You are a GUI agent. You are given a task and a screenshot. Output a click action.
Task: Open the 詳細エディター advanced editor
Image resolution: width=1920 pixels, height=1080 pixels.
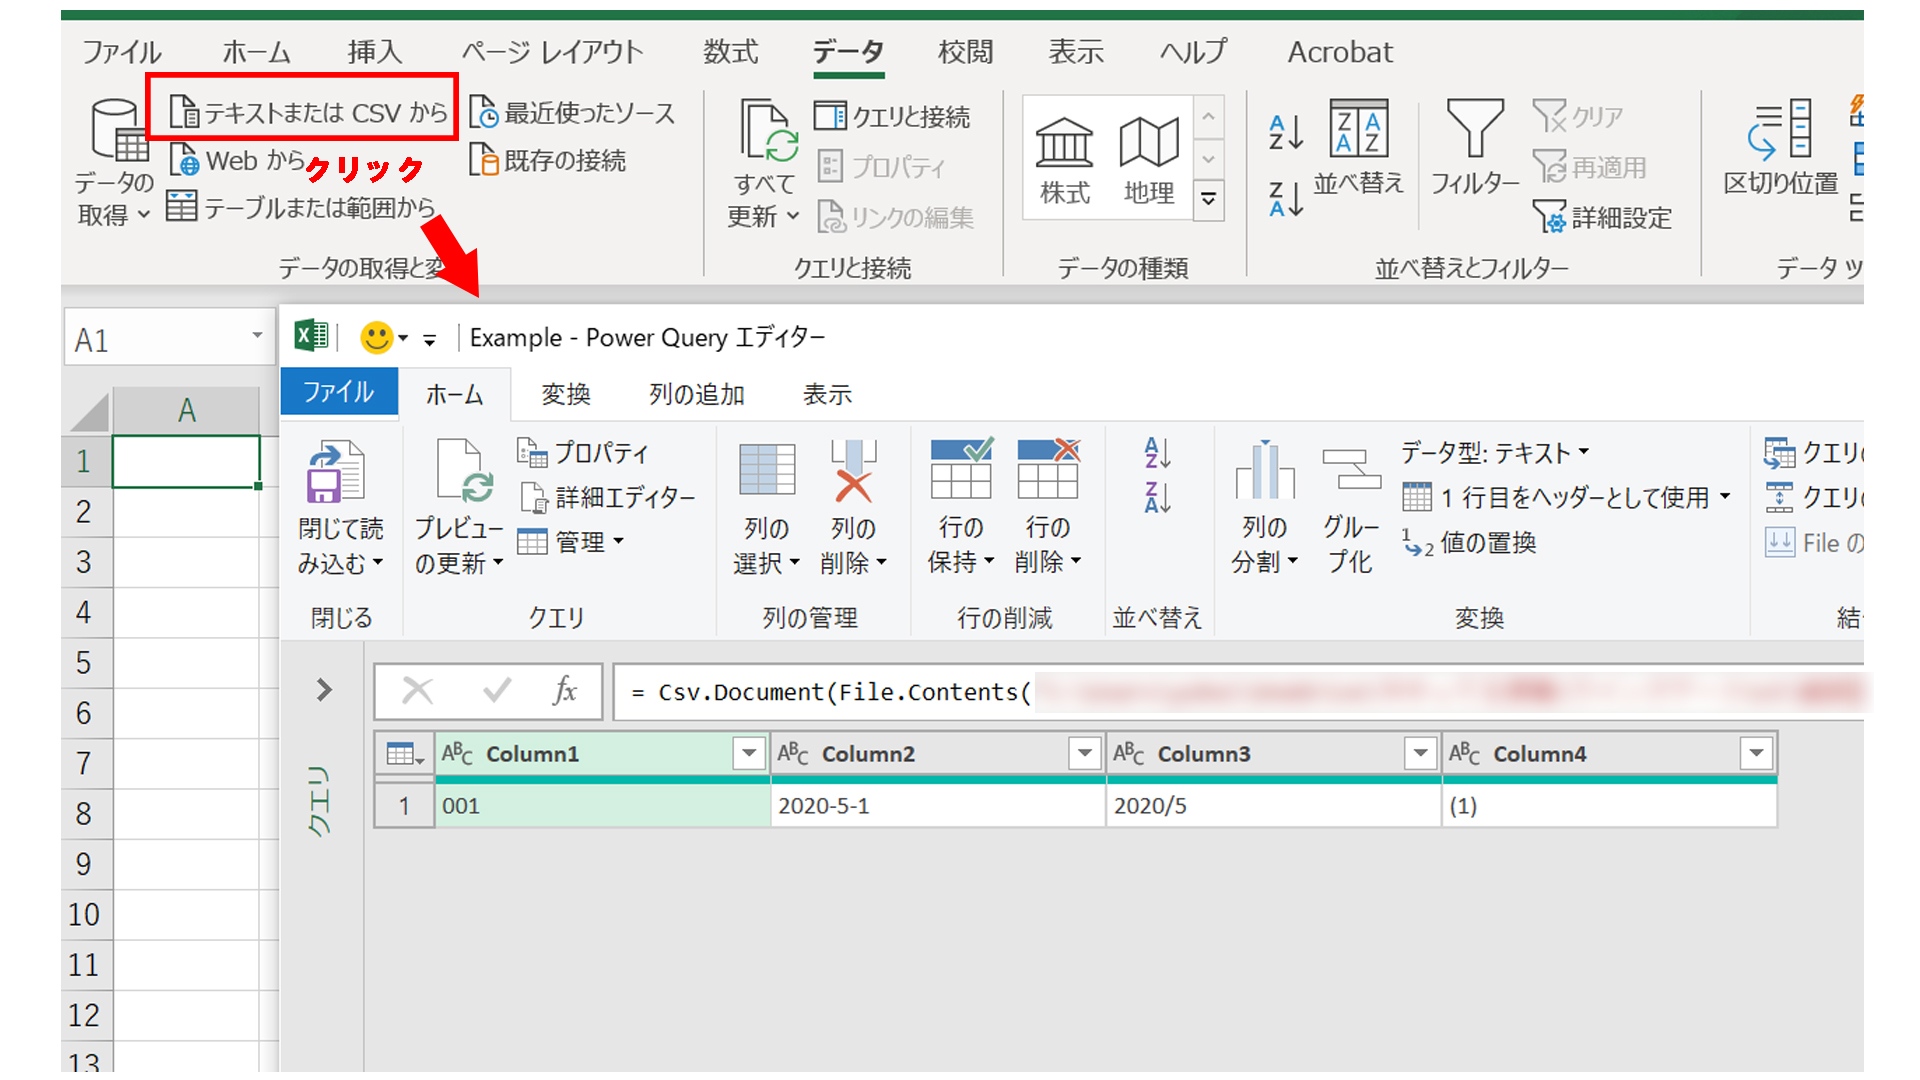click(x=607, y=497)
